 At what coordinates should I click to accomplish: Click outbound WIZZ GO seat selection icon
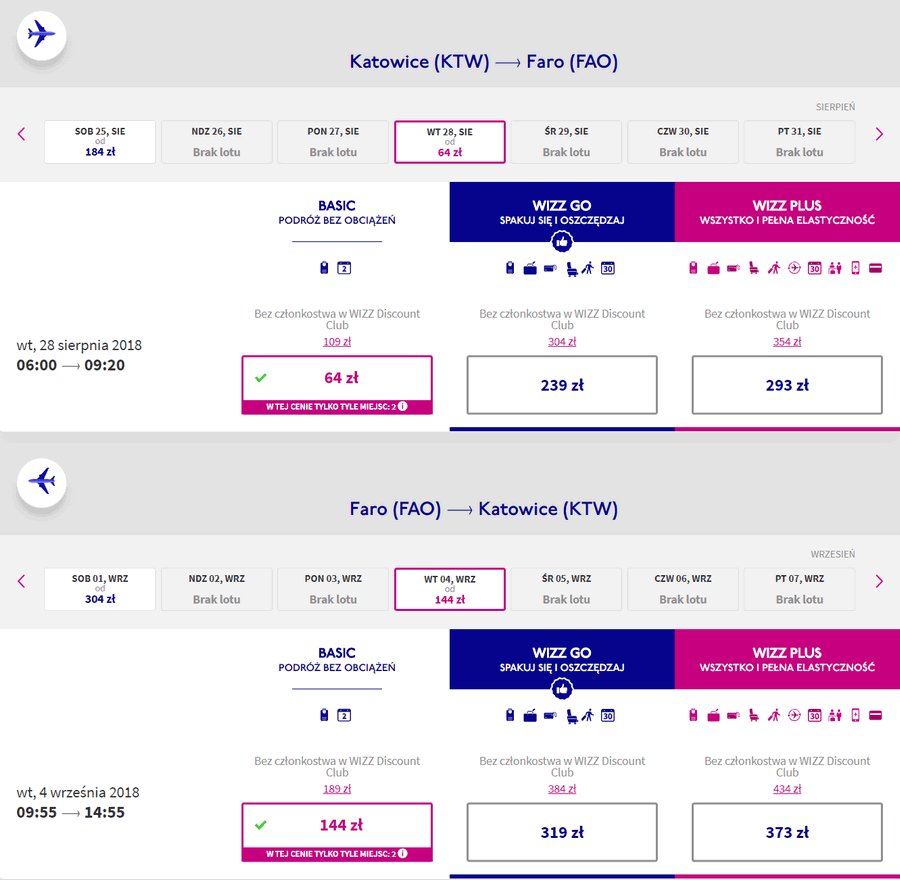tap(571, 269)
